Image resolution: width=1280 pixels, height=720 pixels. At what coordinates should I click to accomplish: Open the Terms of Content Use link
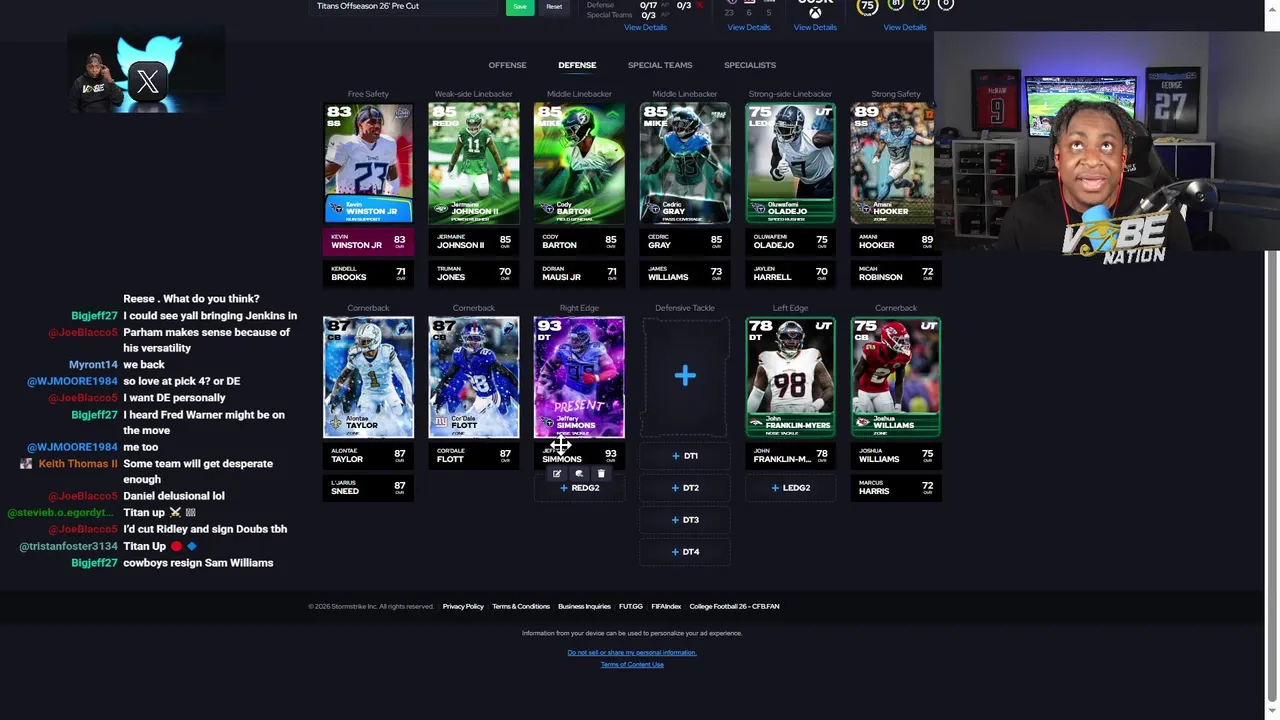(x=632, y=665)
